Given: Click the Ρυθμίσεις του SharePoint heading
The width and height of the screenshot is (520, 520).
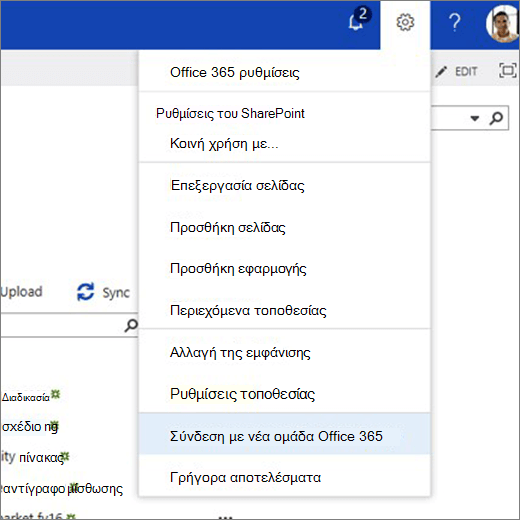Looking at the screenshot, I should (230, 114).
